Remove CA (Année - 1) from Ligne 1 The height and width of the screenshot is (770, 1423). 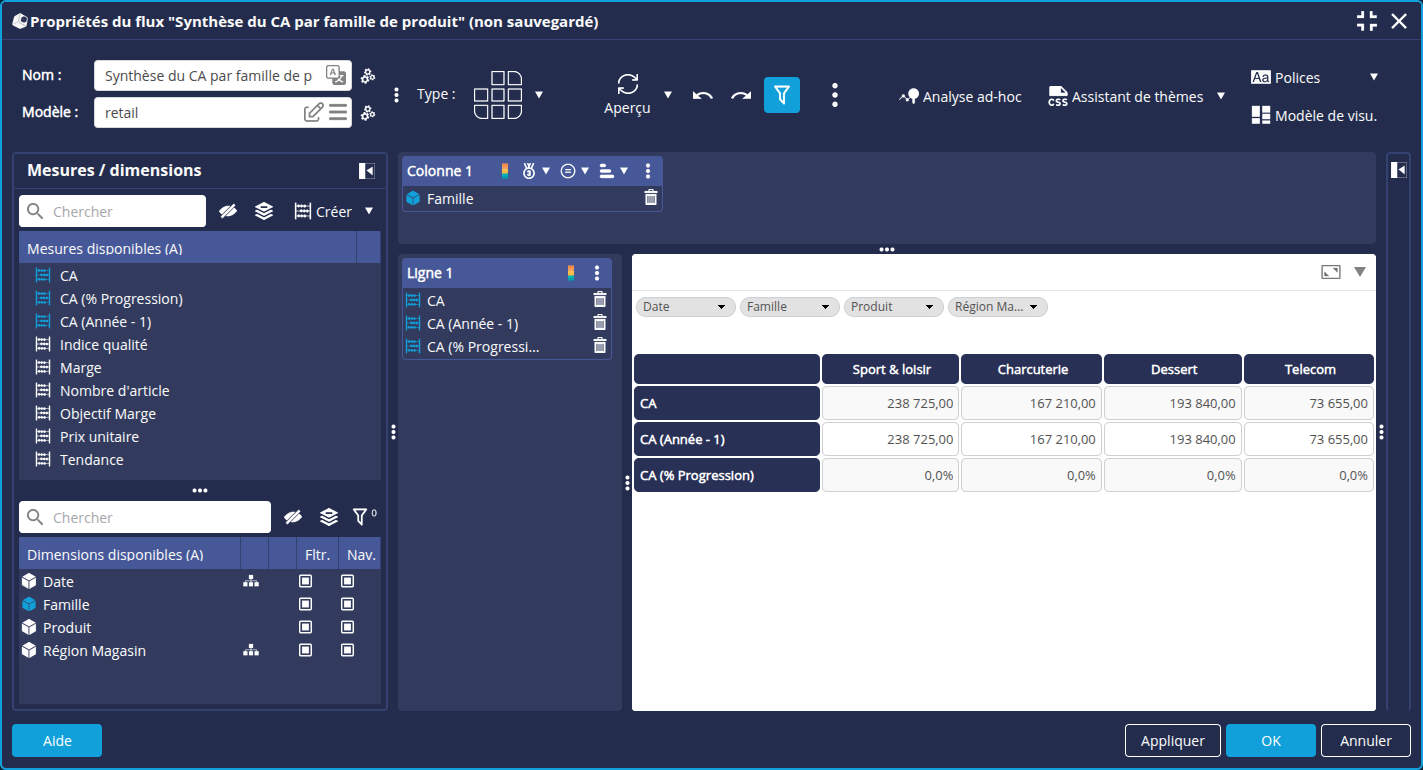[x=600, y=323]
